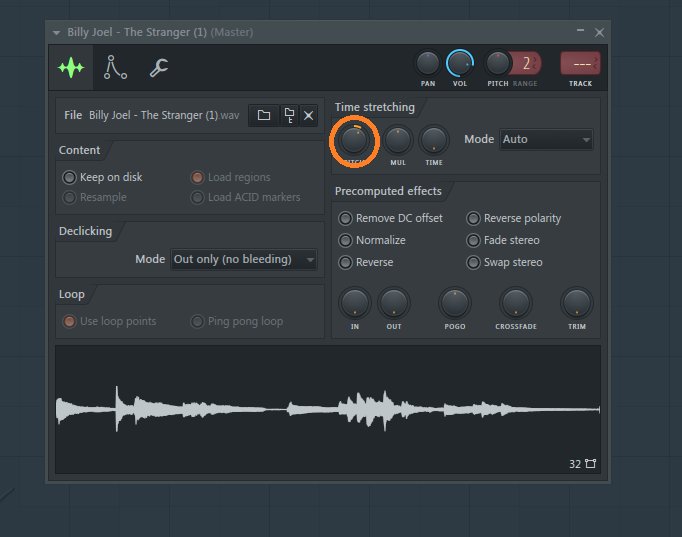Open the miscellaneous wrench settings tab
682x537 pixels.
[x=159, y=68]
